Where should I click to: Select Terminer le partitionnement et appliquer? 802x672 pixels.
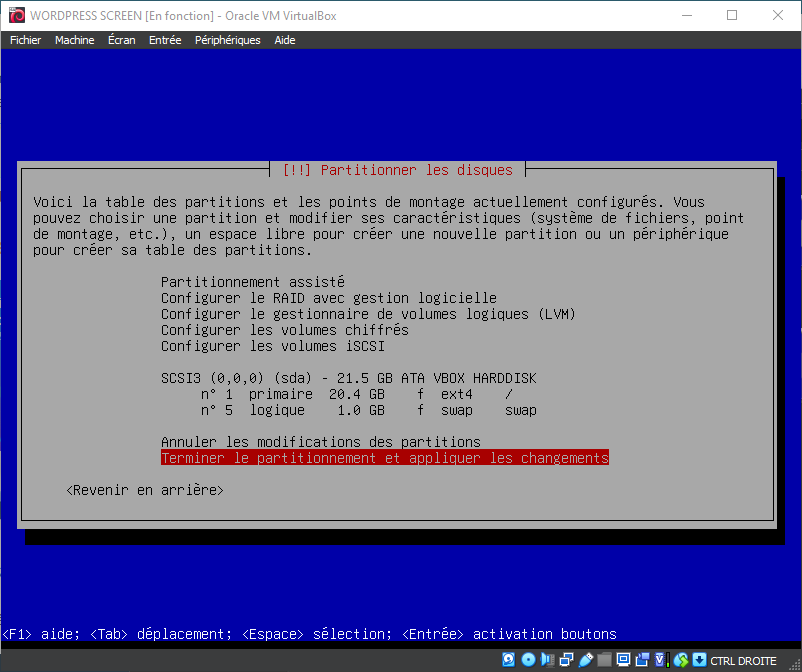pyautogui.click(x=384, y=458)
